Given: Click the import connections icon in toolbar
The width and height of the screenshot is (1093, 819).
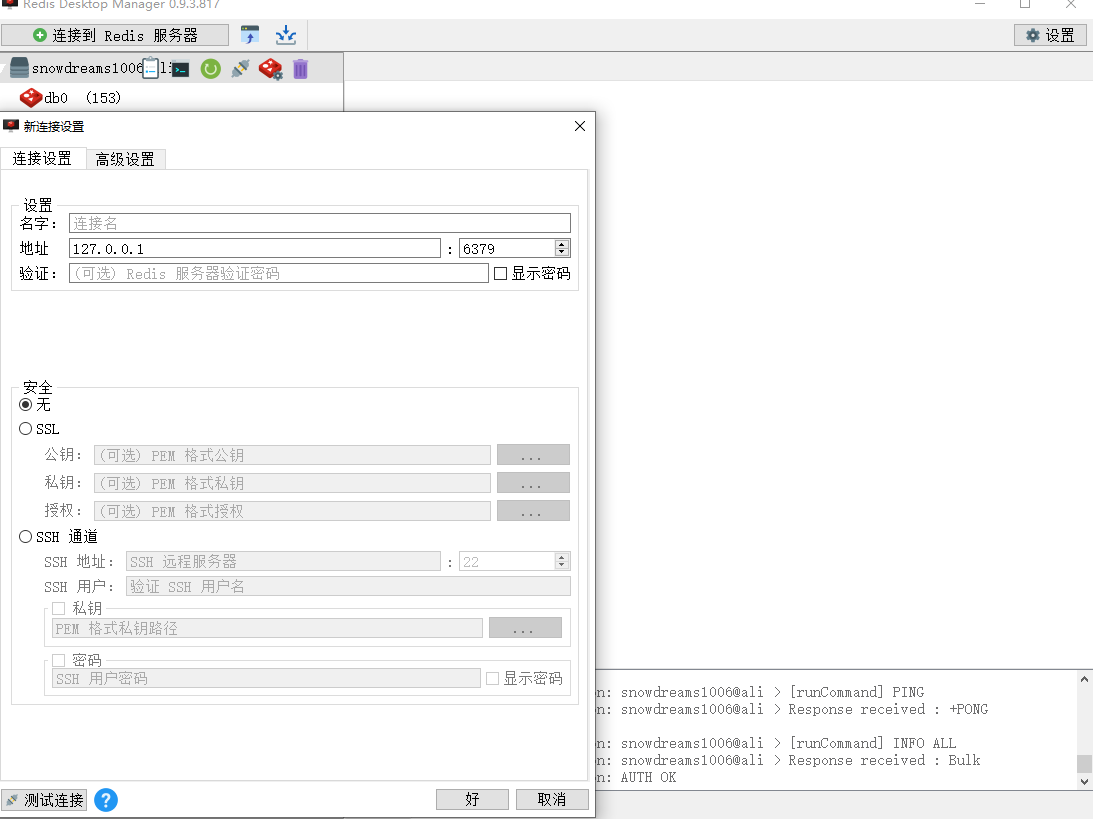Looking at the screenshot, I should tap(250, 35).
